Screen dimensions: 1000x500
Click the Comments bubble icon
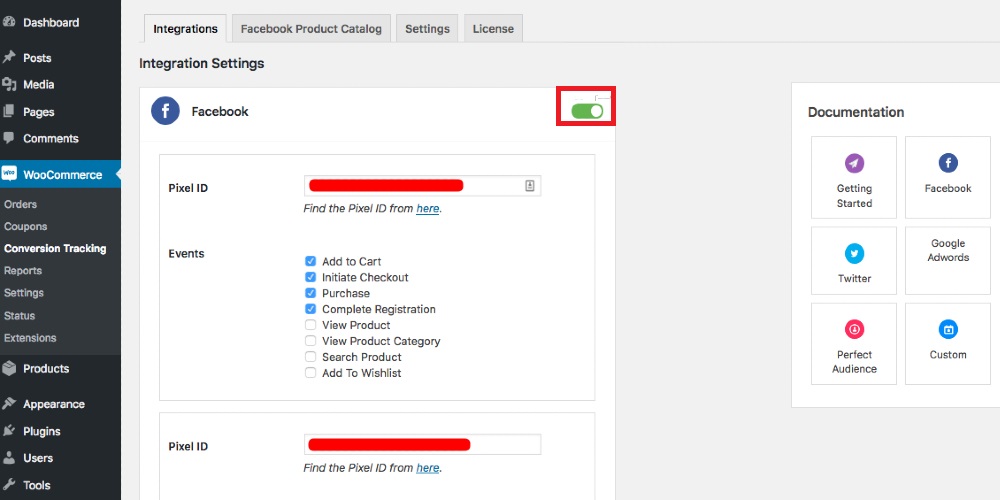(8, 138)
